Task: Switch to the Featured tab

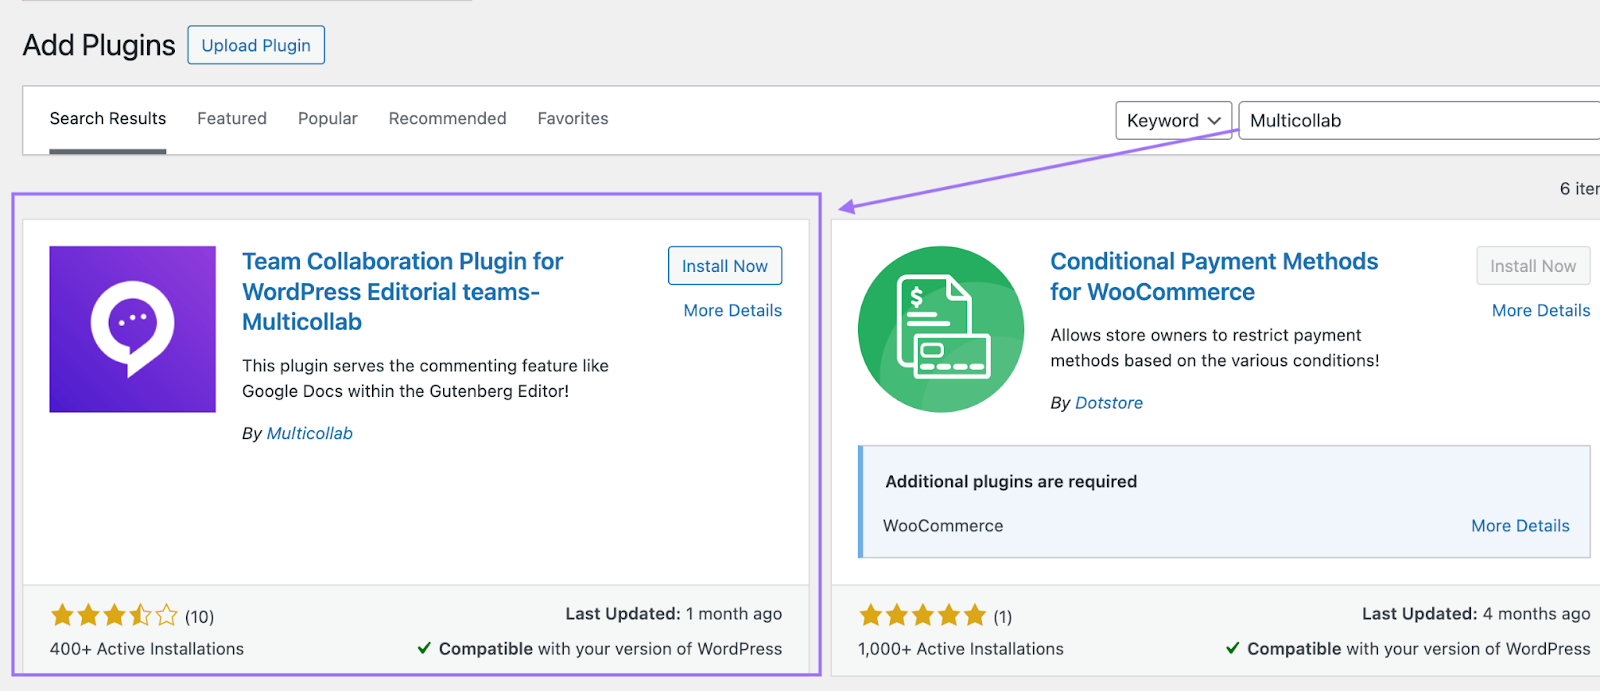Action: [232, 118]
